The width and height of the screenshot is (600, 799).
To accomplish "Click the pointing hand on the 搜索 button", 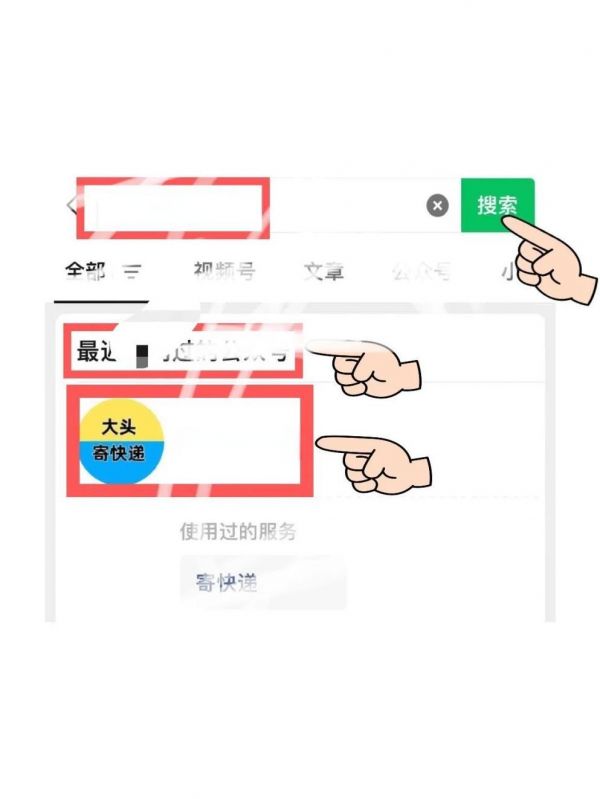I will pos(548,260).
